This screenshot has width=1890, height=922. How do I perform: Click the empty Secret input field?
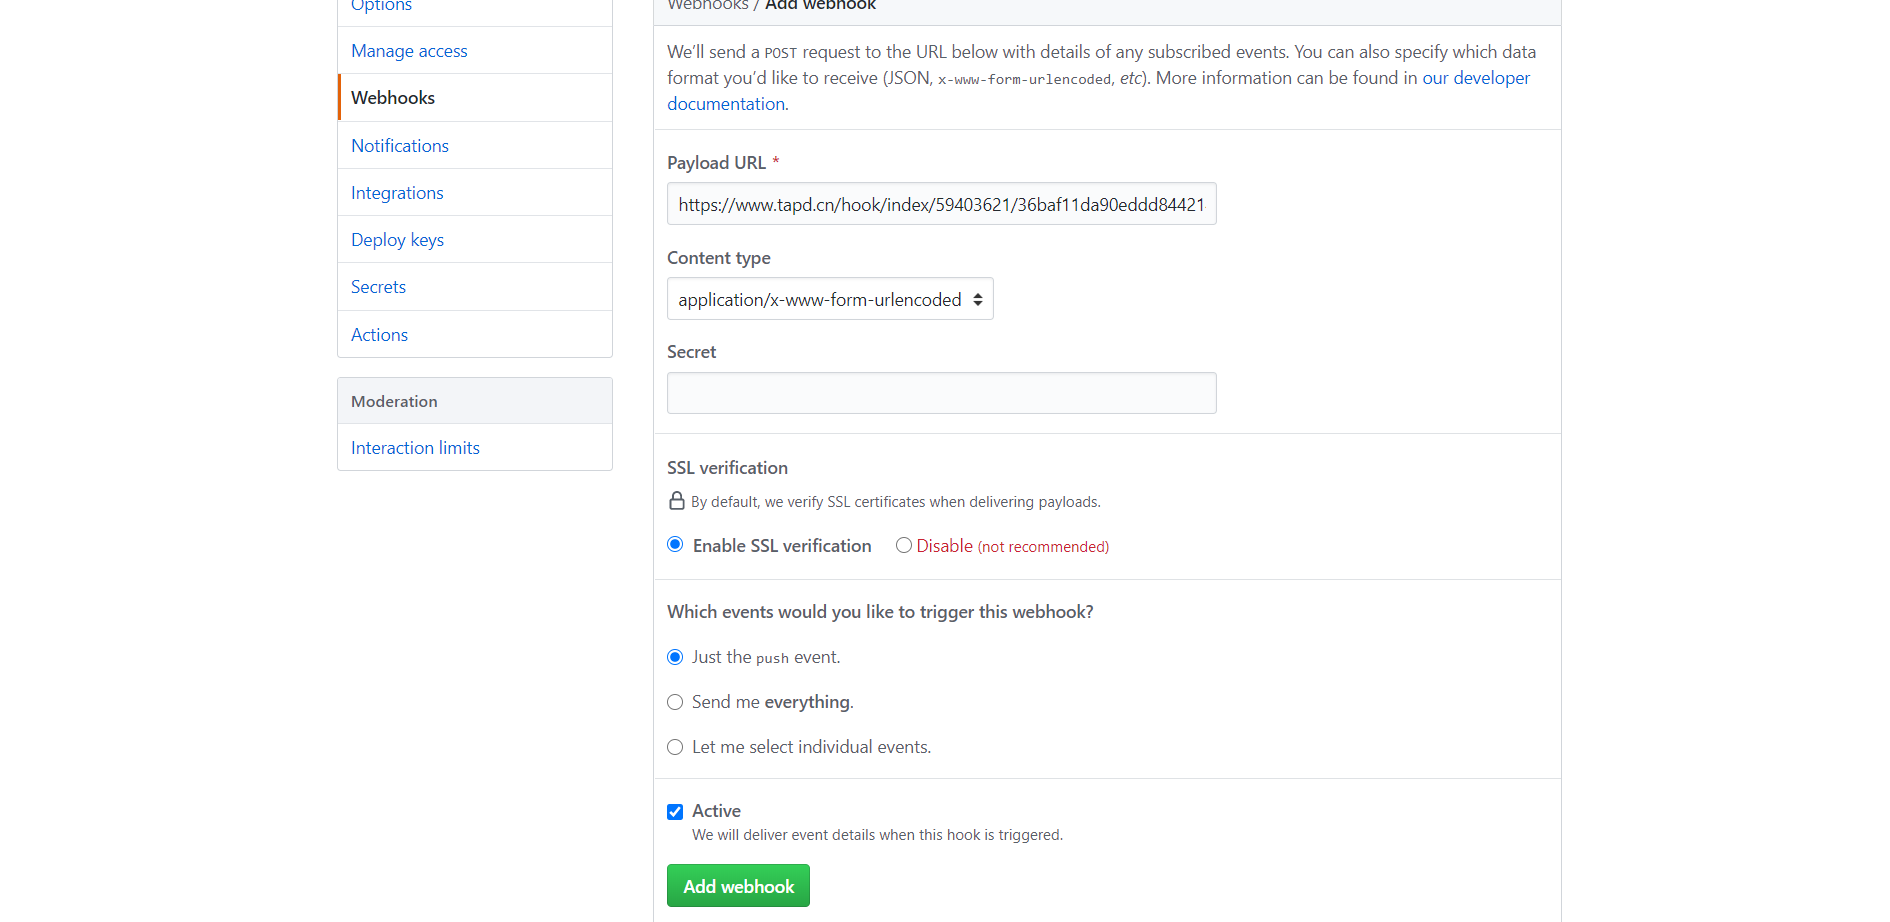[x=941, y=392]
